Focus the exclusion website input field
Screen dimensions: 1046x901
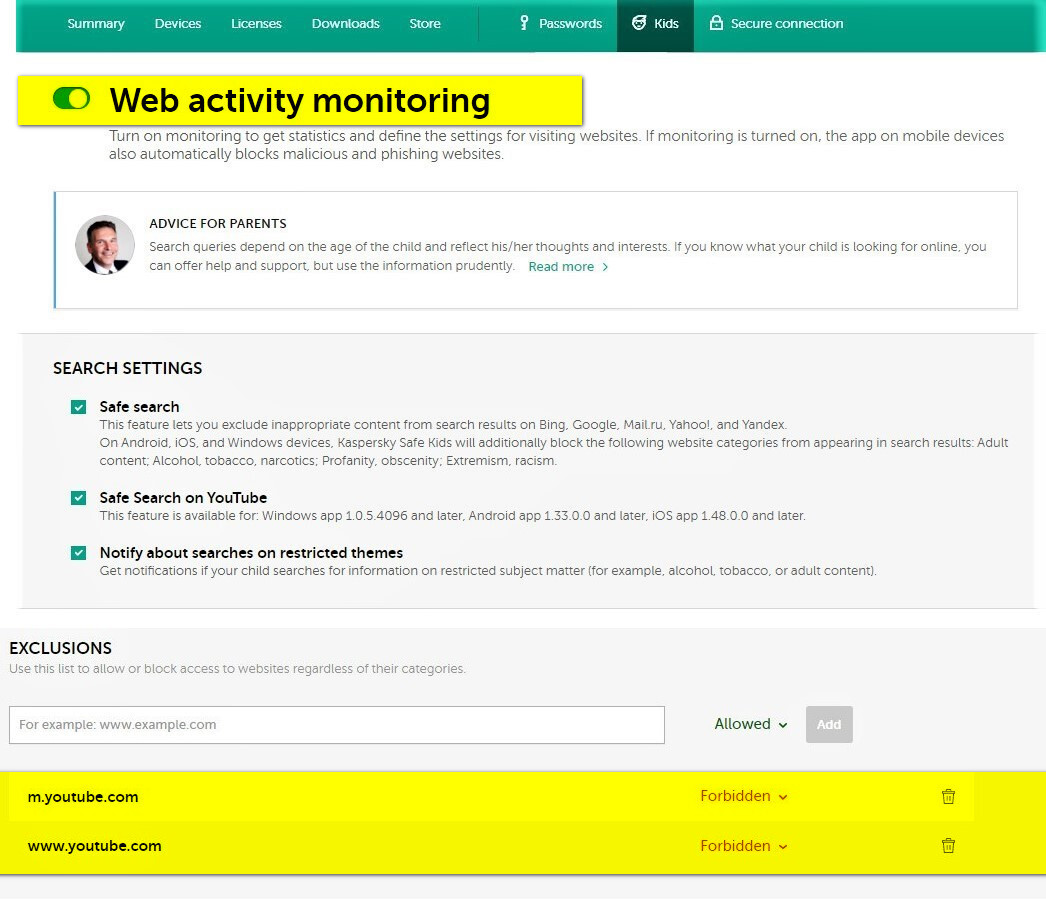point(337,725)
